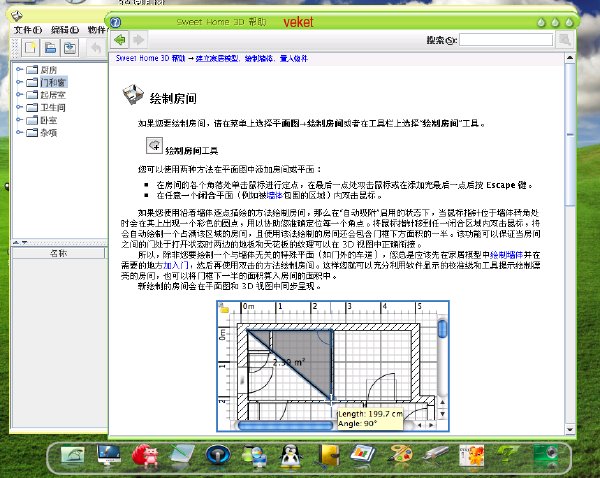Click the search magnifier button
Image resolution: width=600 pixels, height=478 pixels.
565,40
